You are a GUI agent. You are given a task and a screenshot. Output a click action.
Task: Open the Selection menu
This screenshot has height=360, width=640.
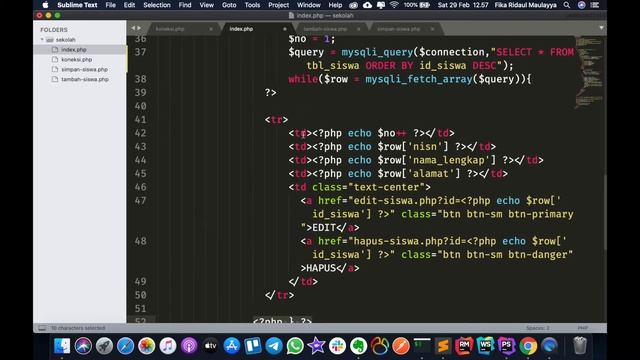point(157,5)
